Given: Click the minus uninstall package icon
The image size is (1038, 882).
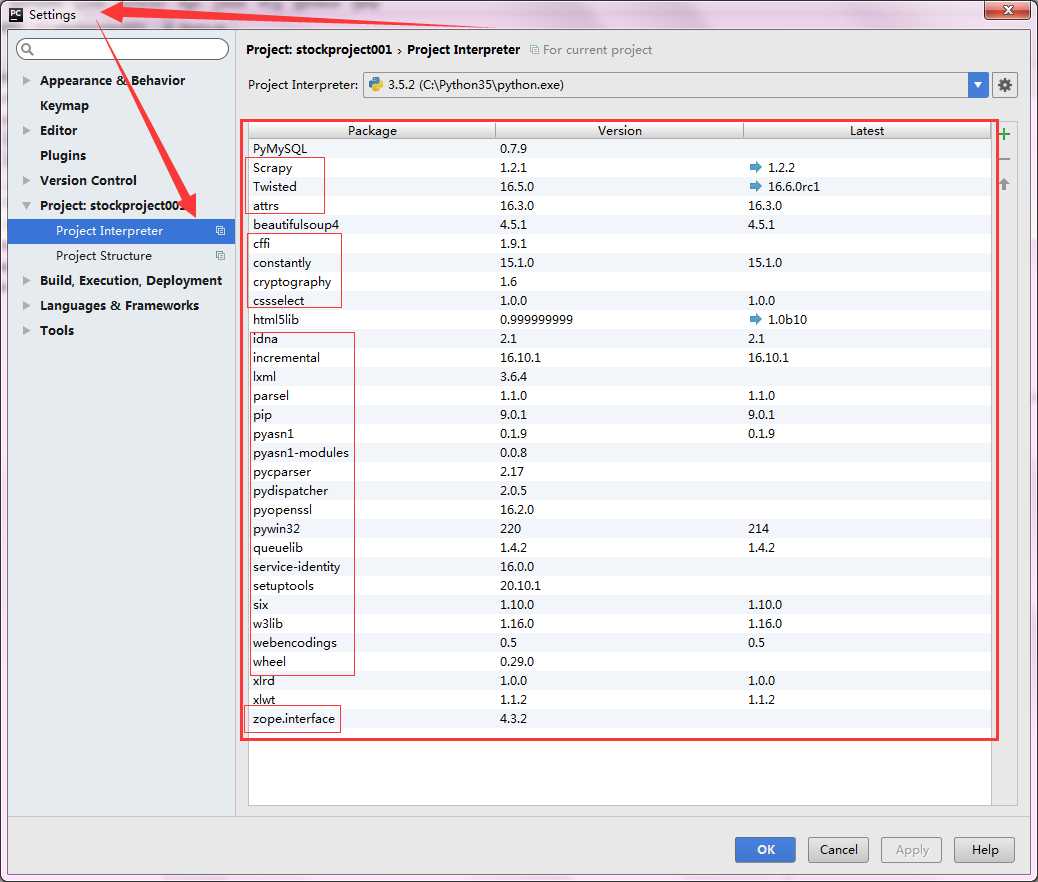Looking at the screenshot, I should point(1004,160).
